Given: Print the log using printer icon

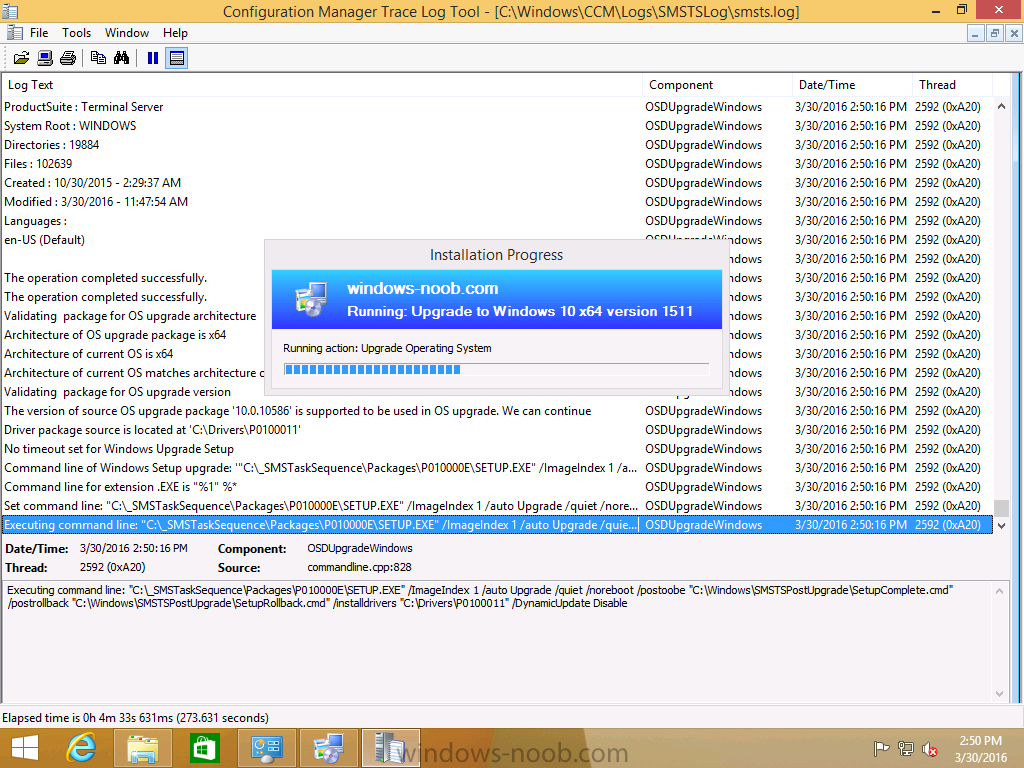Looking at the screenshot, I should click(68, 58).
